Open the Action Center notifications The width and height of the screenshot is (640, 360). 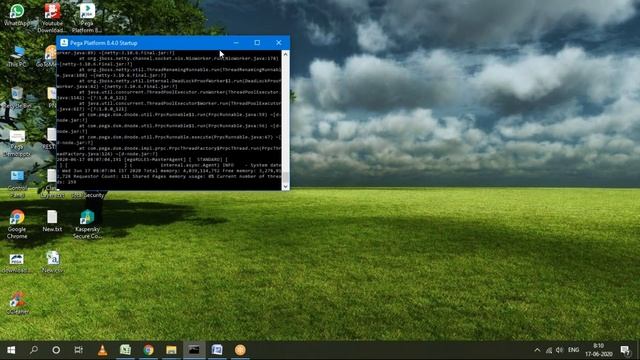(x=625, y=350)
